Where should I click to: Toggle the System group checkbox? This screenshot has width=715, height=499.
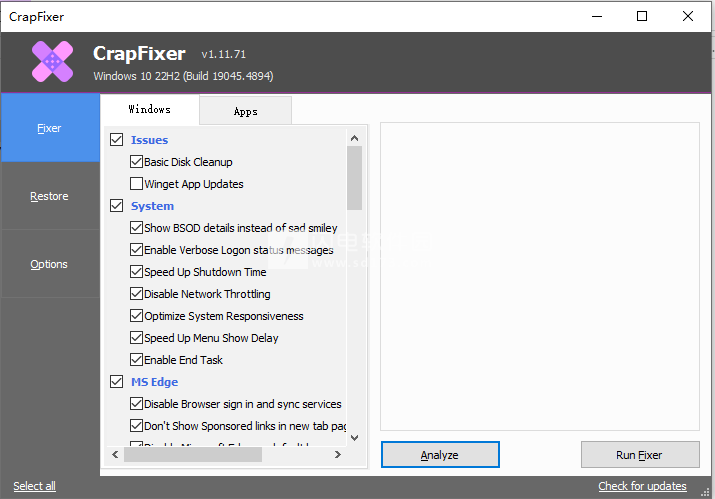coord(117,206)
